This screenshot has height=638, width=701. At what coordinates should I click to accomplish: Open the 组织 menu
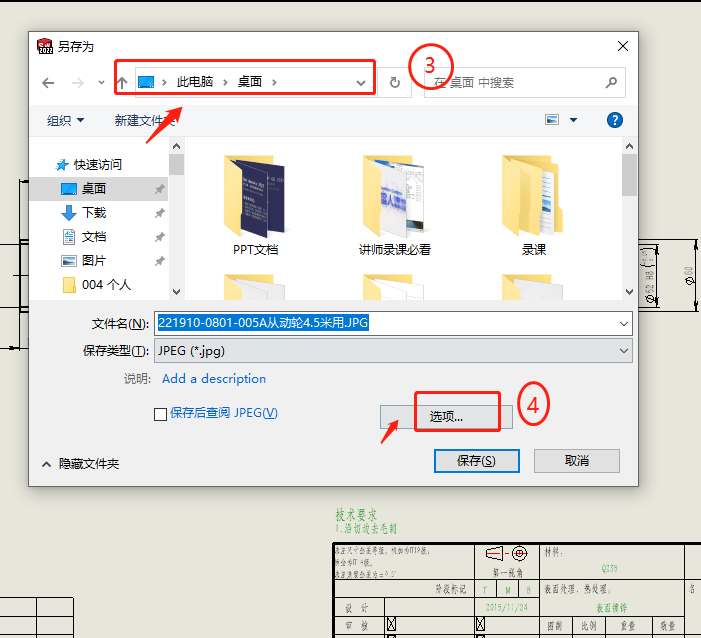[65, 120]
